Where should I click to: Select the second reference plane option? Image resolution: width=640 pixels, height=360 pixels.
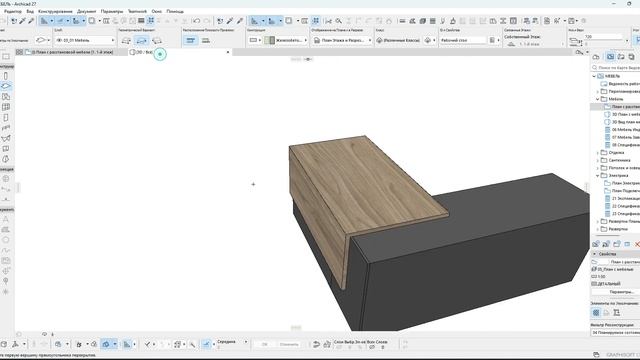(206, 40)
